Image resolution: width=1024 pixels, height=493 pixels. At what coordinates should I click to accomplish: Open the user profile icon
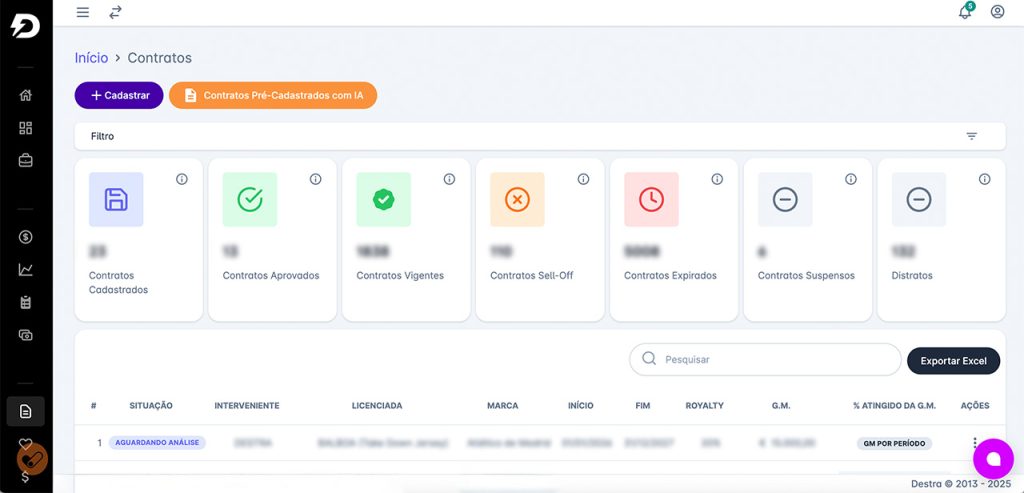pos(997,12)
